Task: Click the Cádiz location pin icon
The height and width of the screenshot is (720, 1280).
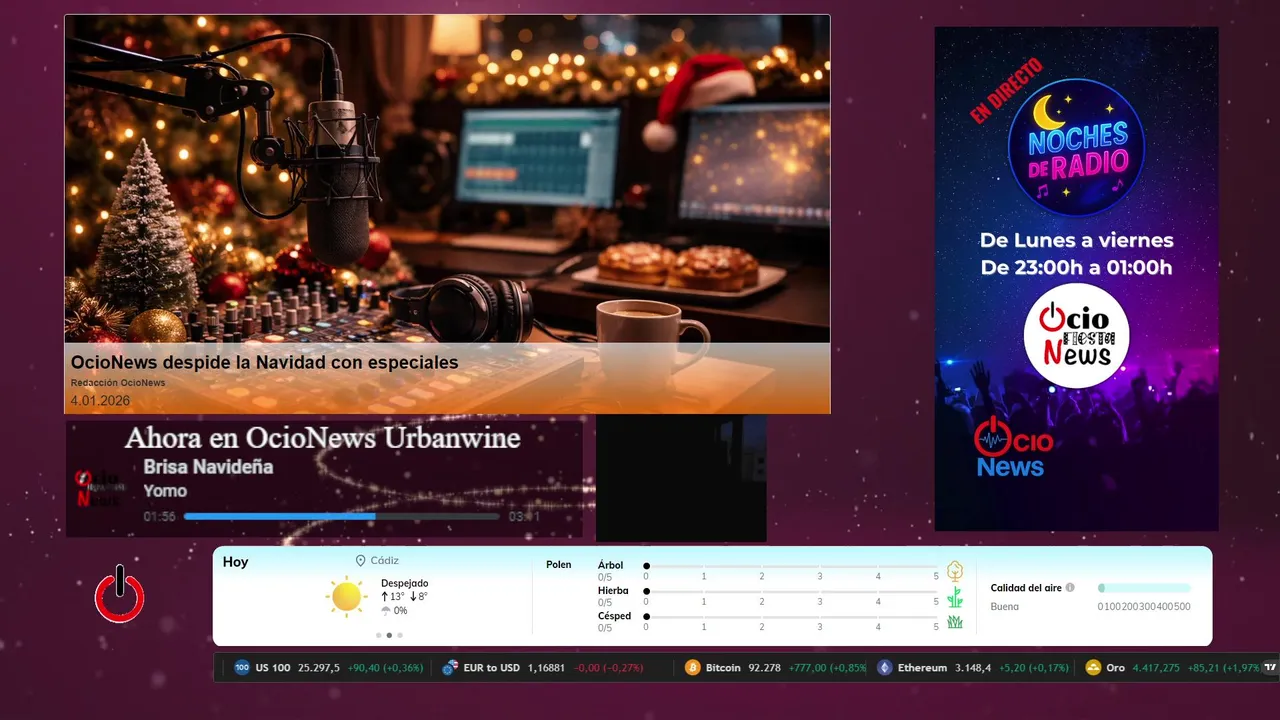Action: click(360, 561)
